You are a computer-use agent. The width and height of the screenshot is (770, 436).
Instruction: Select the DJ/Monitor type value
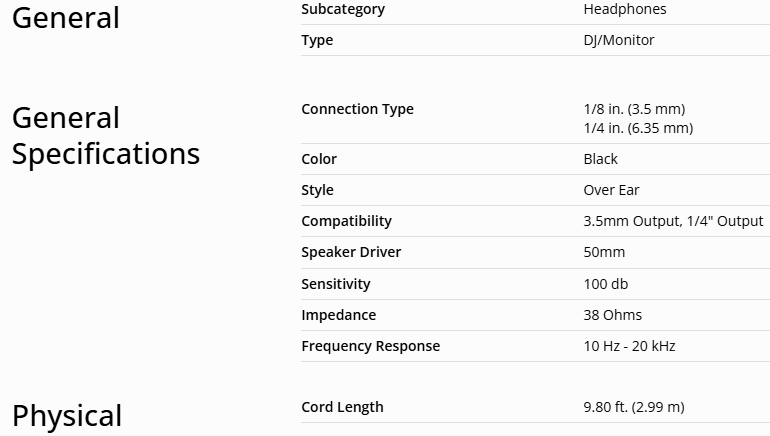click(x=619, y=40)
